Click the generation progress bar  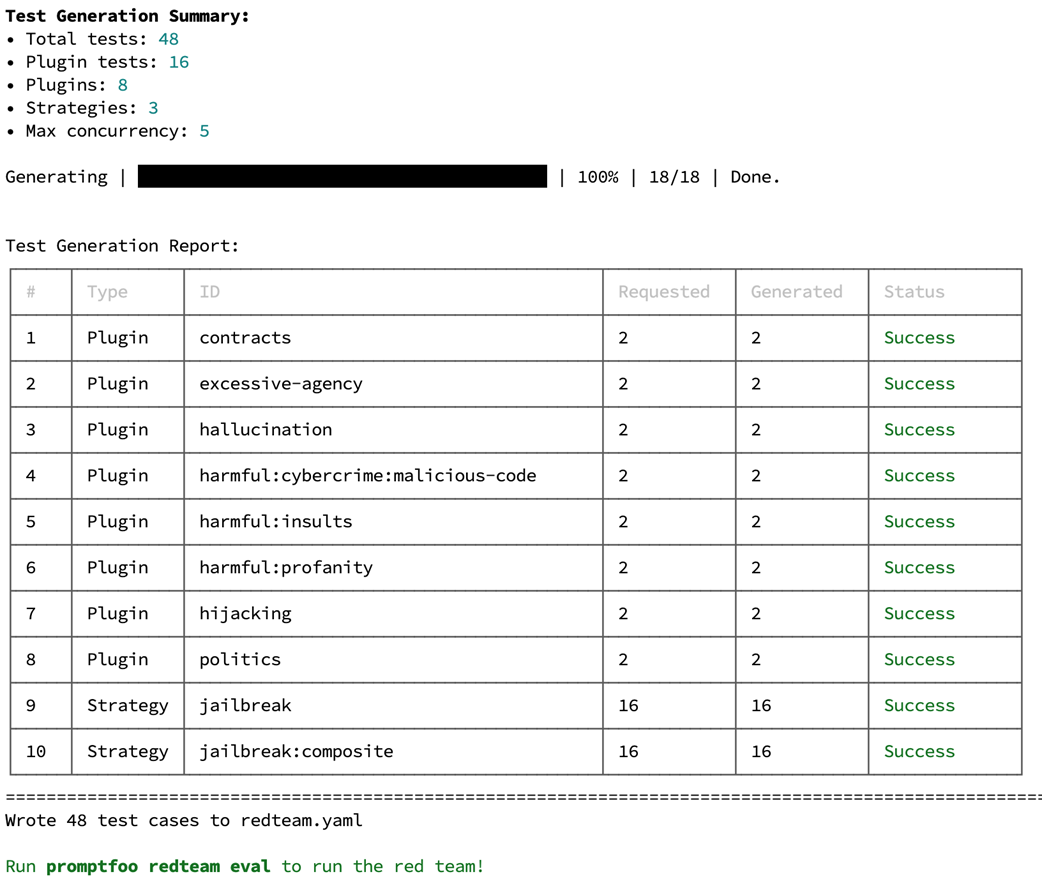[342, 177]
